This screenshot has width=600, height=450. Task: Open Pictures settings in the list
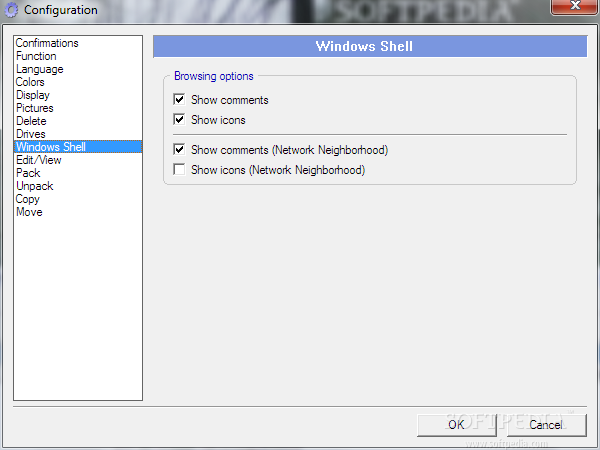coord(78,108)
